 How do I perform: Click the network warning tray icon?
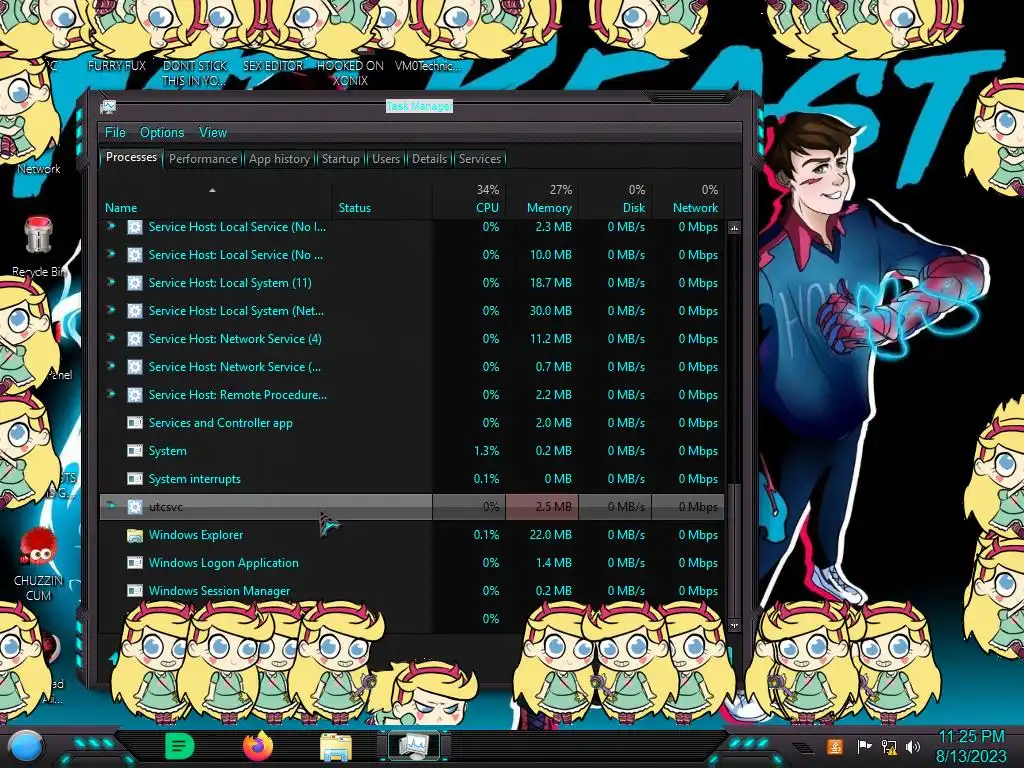pos(889,746)
